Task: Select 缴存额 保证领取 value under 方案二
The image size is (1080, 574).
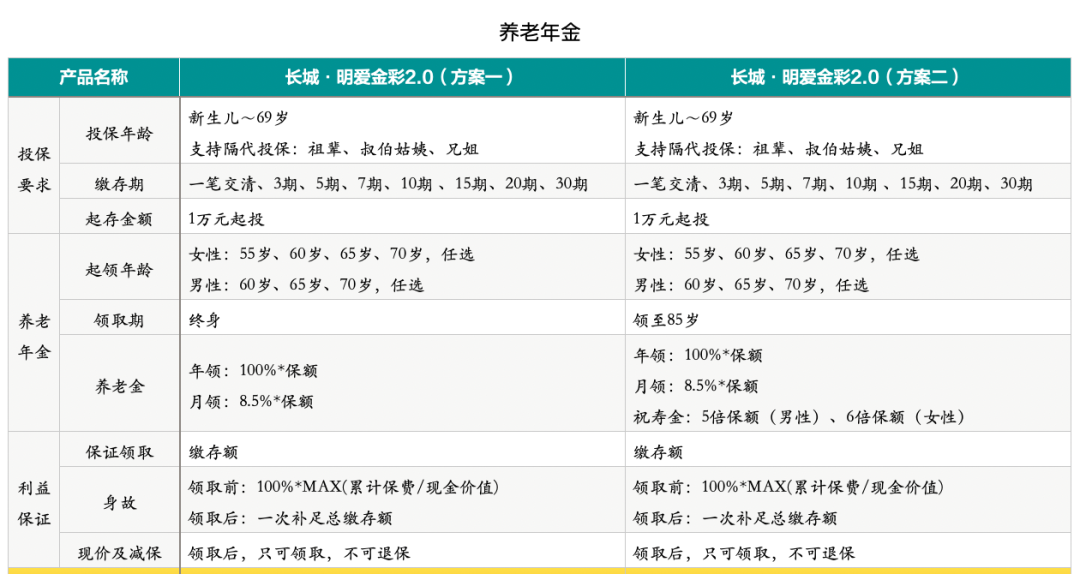Action: 658,452
